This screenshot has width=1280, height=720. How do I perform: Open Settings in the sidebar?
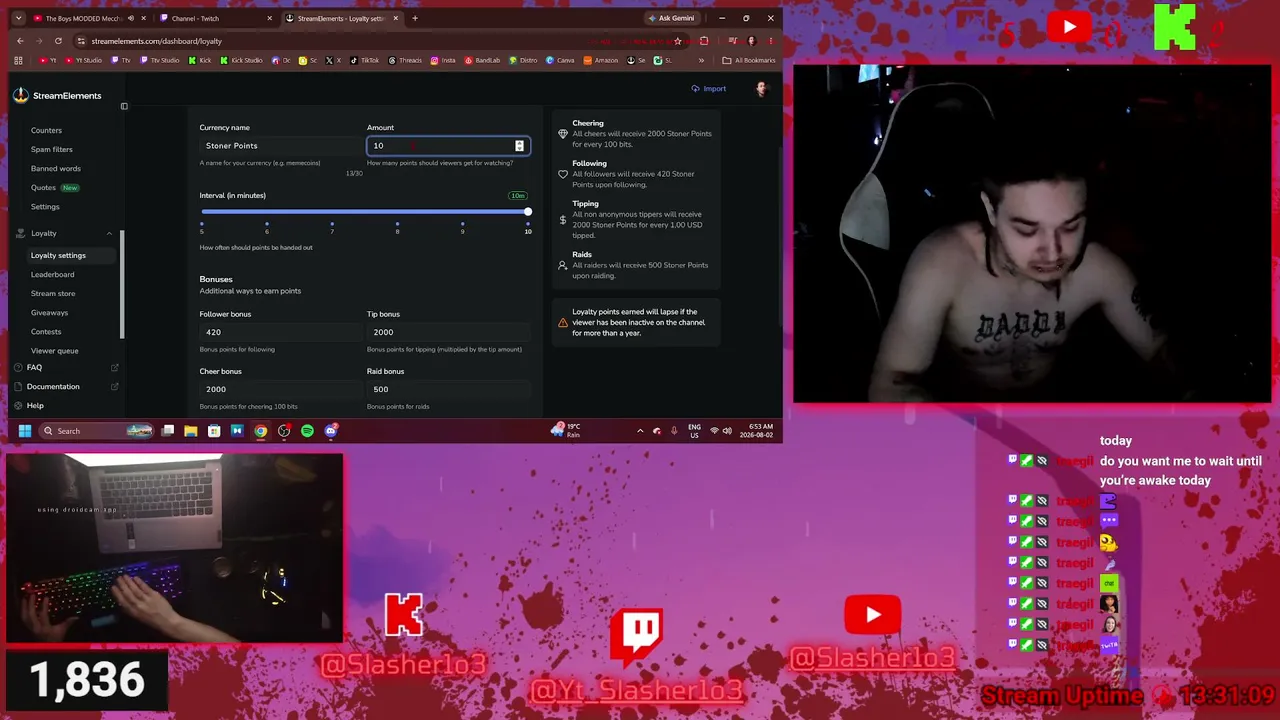(45, 206)
